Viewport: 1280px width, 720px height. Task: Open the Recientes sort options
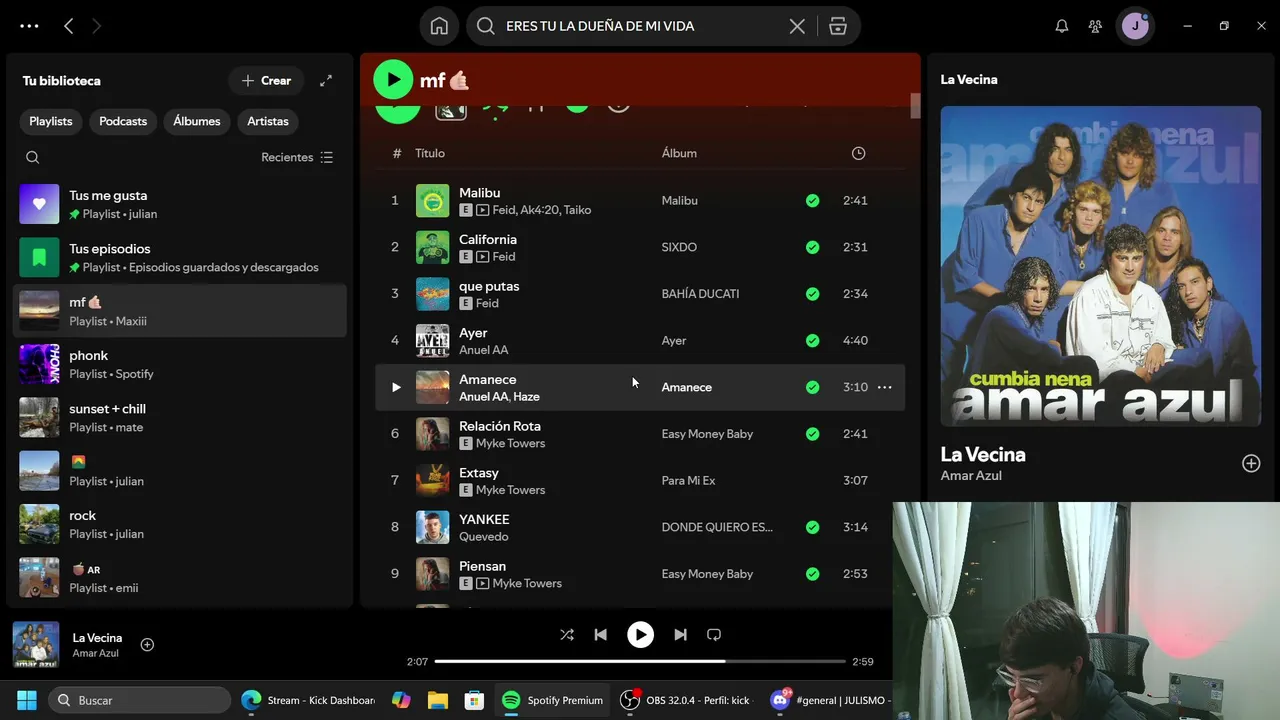297,157
